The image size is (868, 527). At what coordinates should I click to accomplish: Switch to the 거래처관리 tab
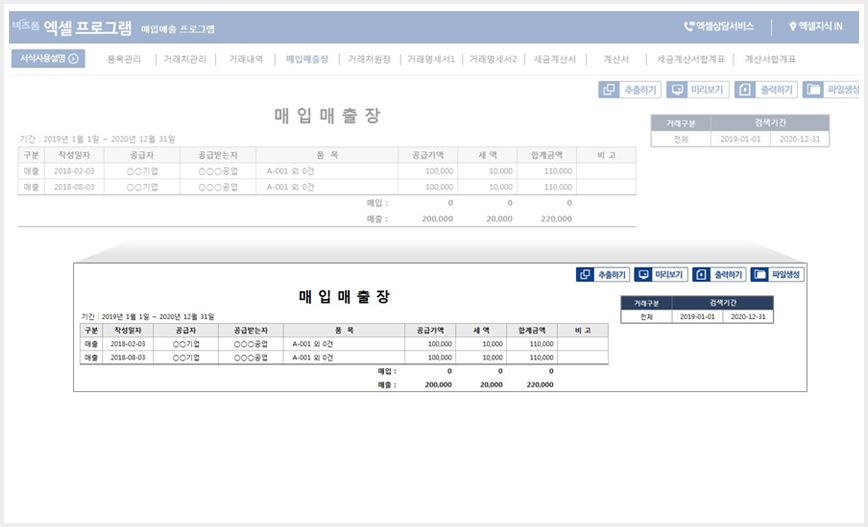point(185,59)
